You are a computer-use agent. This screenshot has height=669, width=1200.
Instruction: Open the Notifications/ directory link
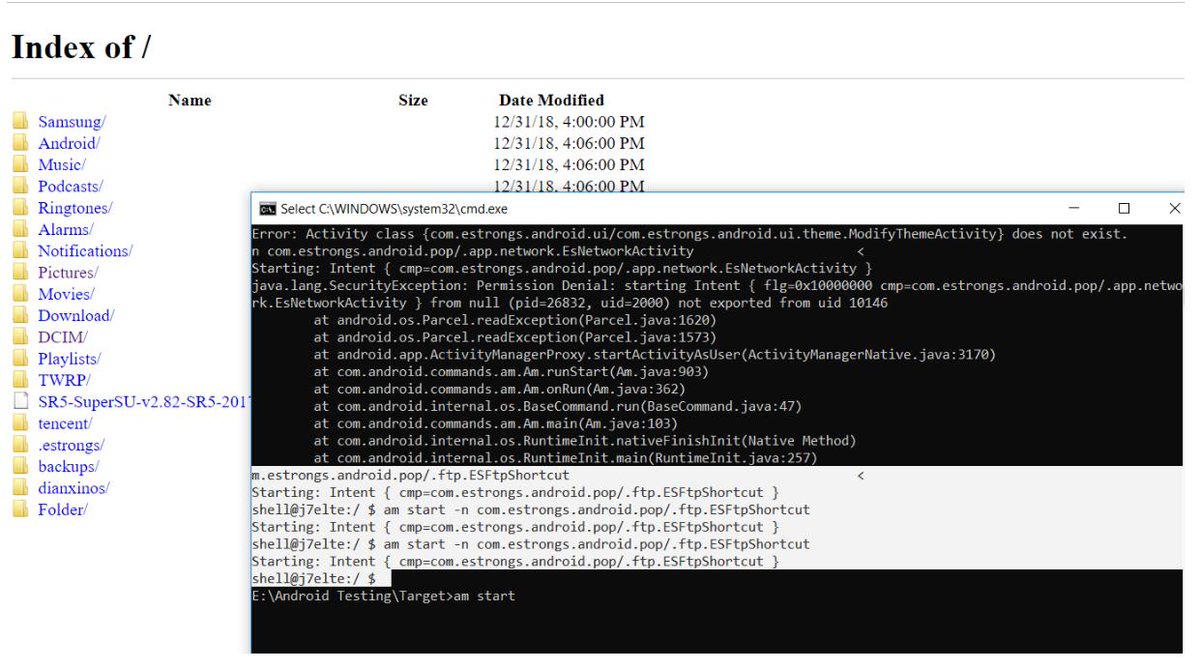coord(85,251)
